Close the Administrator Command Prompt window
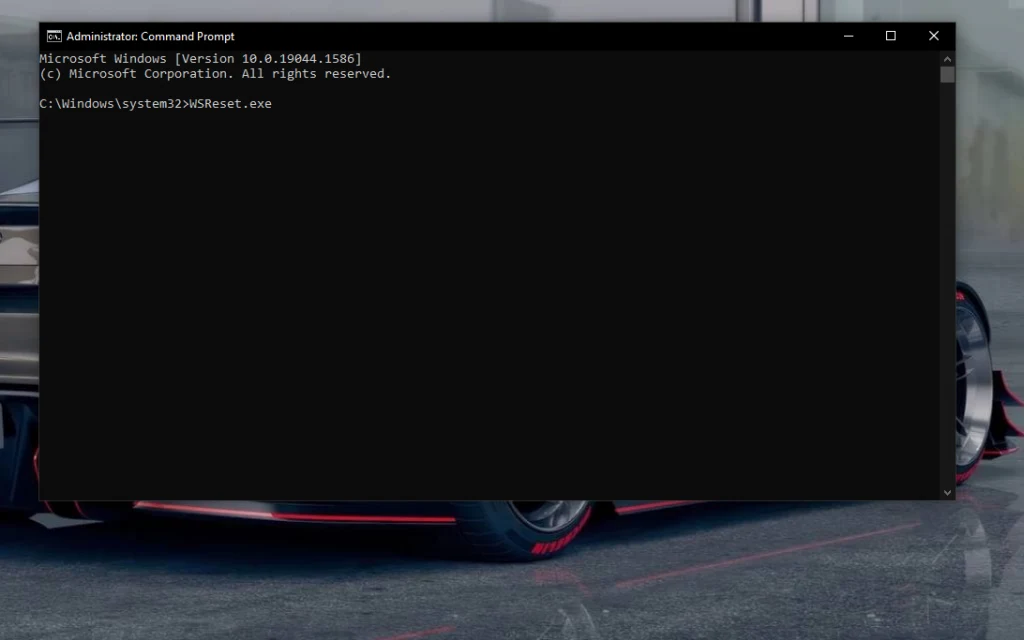Image resolution: width=1024 pixels, height=640 pixels. tap(933, 36)
